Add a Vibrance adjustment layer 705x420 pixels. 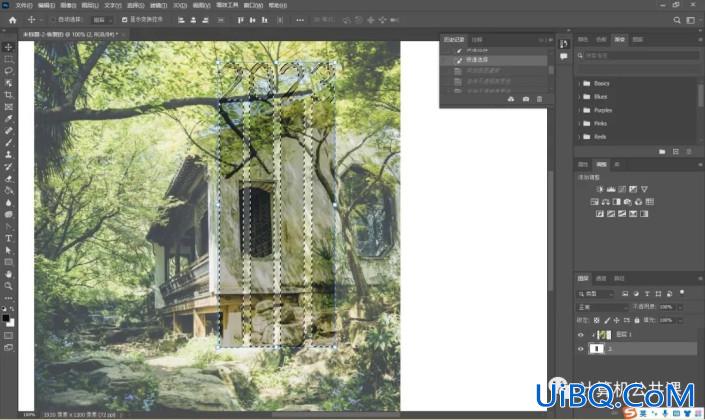pos(644,189)
